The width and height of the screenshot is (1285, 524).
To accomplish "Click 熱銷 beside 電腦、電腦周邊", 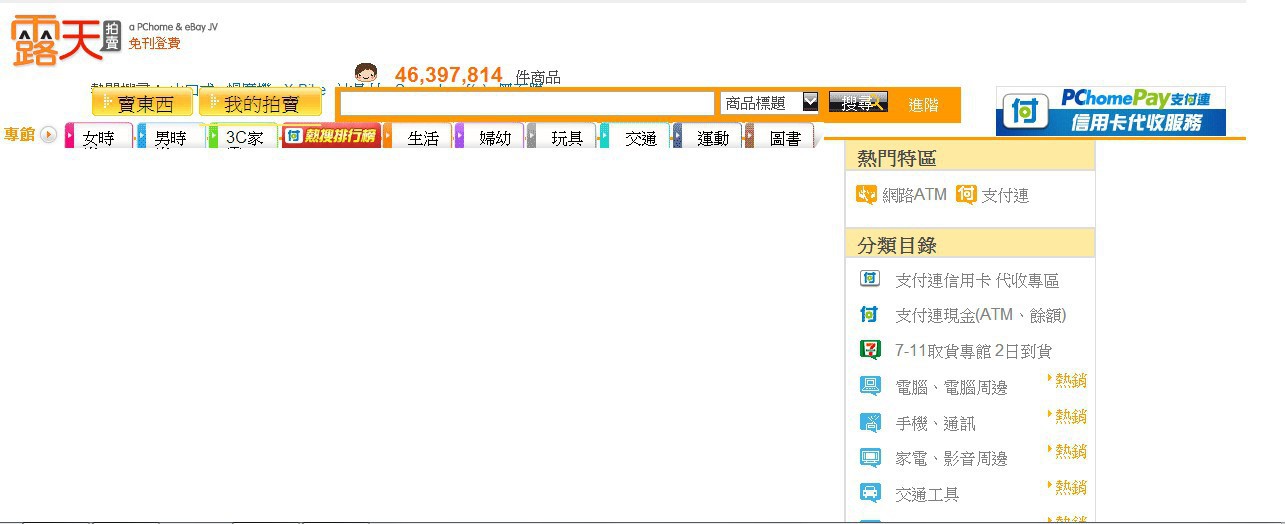I will tap(1068, 380).
